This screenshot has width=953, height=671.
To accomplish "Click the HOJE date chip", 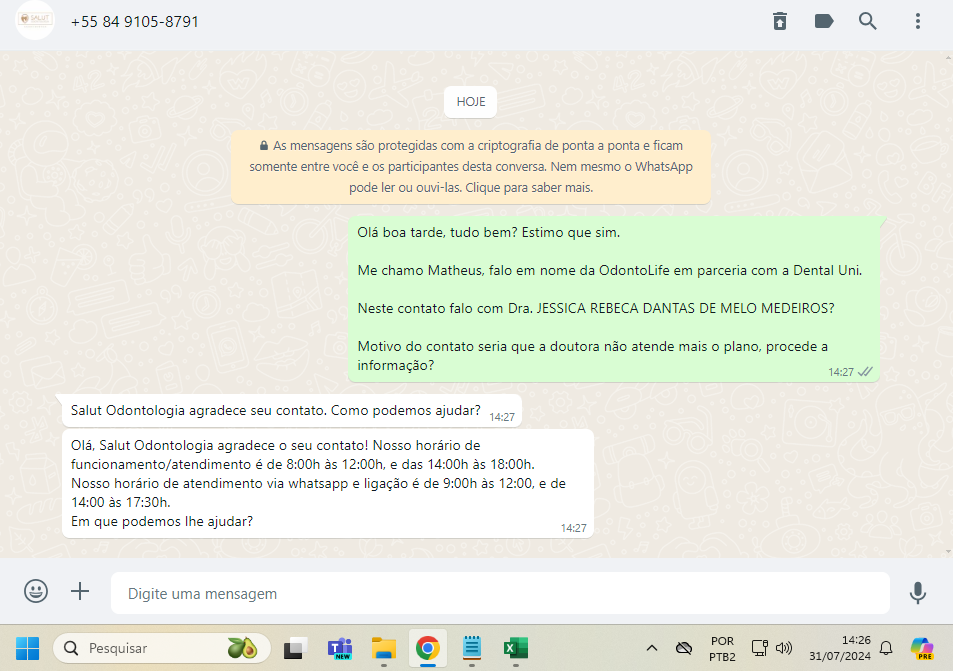I will 470,102.
